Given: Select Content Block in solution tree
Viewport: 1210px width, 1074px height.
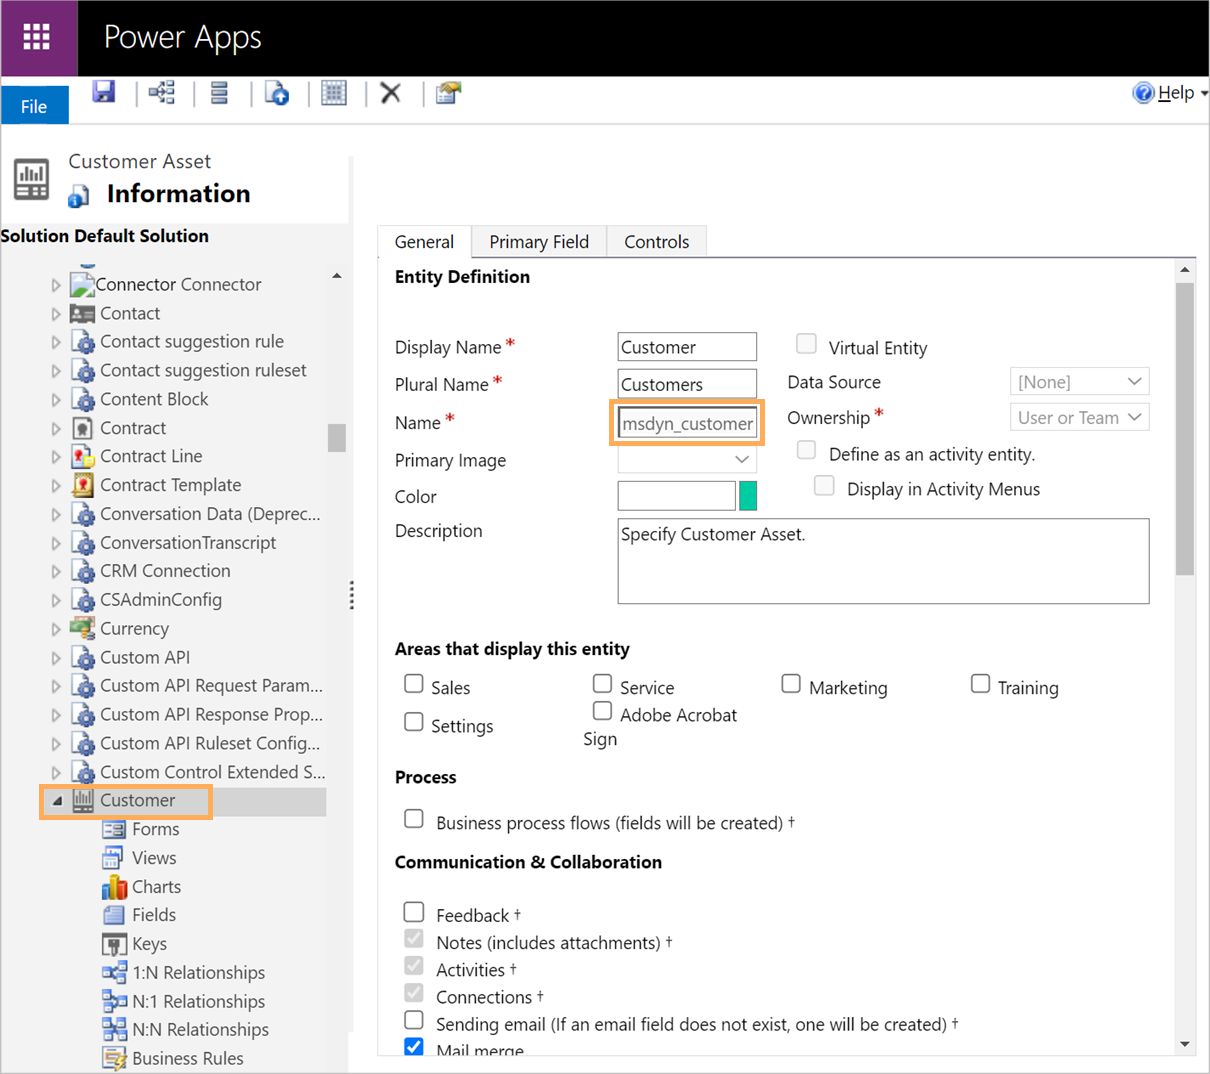Looking at the screenshot, I should coord(154,399).
